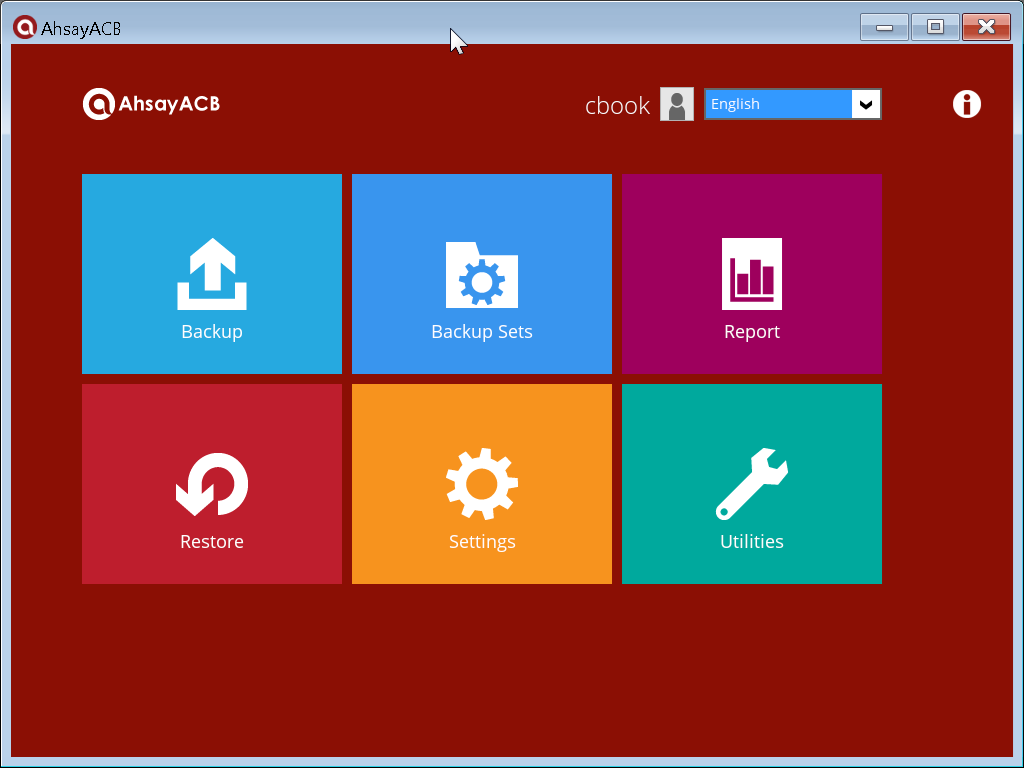Click the Report bar chart icon
The width and height of the screenshot is (1024, 768).
tap(752, 274)
